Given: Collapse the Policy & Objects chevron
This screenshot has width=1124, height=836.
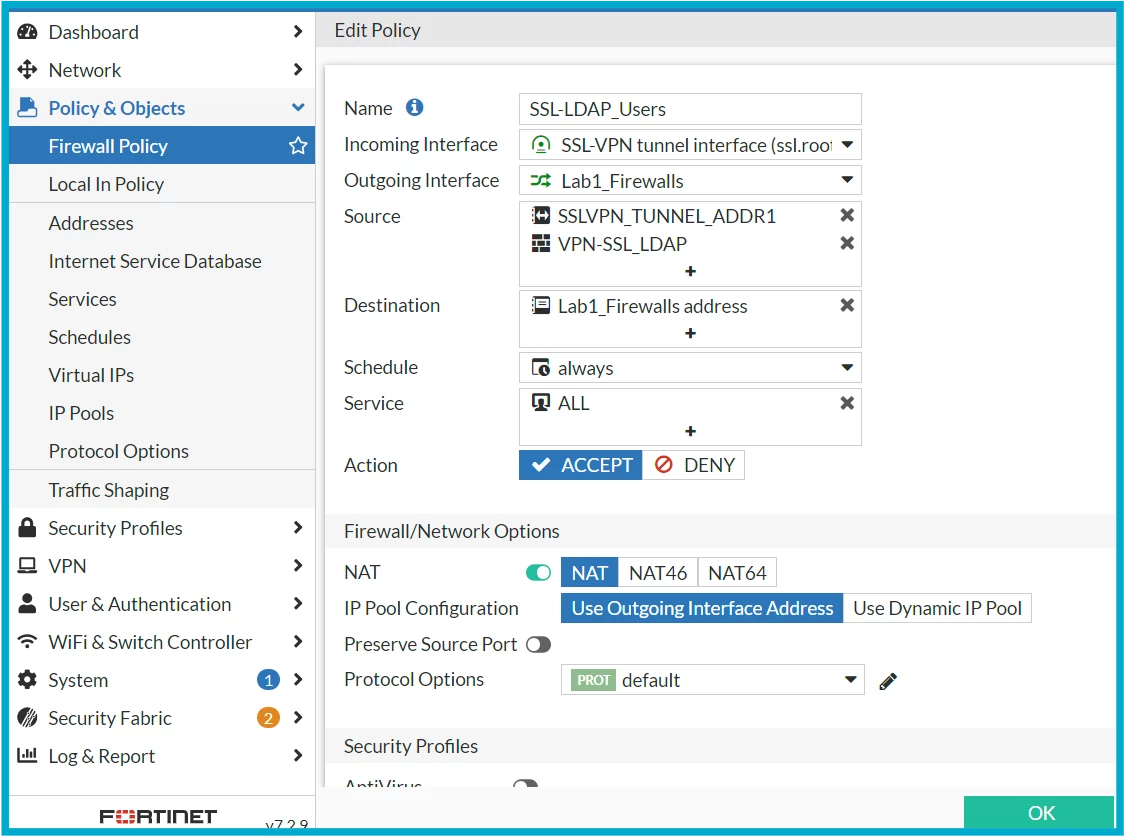Looking at the screenshot, I should pos(298,108).
